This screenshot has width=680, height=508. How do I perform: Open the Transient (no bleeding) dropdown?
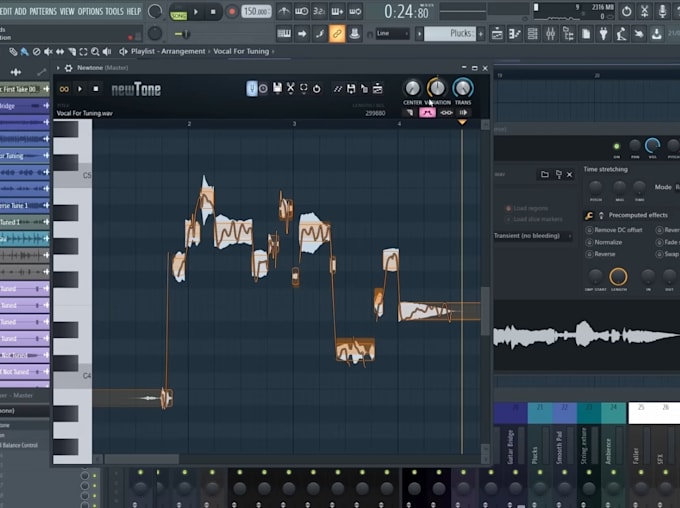[x=533, y=236]
